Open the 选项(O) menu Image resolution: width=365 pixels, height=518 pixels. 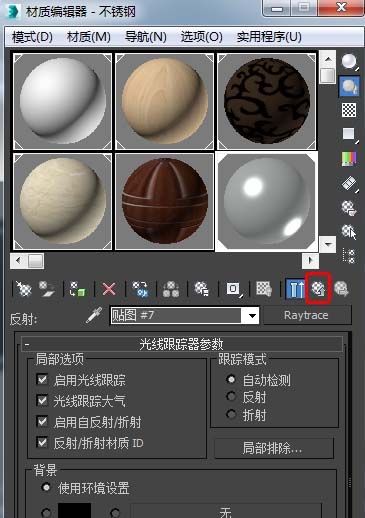coord(202,37)
